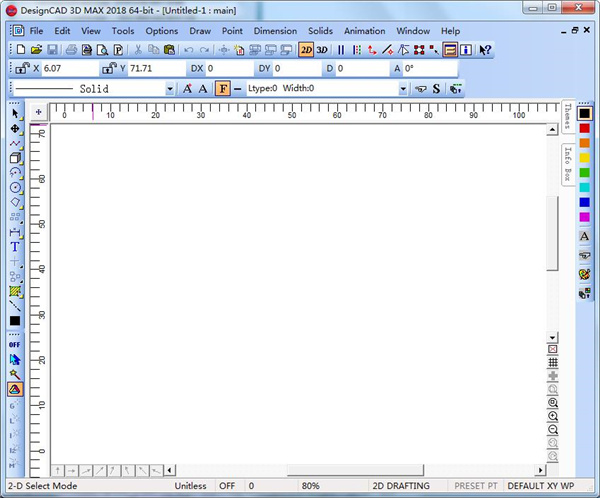Expand the Solid line style dropdown
600x498 pixels.
click(169, 89)
